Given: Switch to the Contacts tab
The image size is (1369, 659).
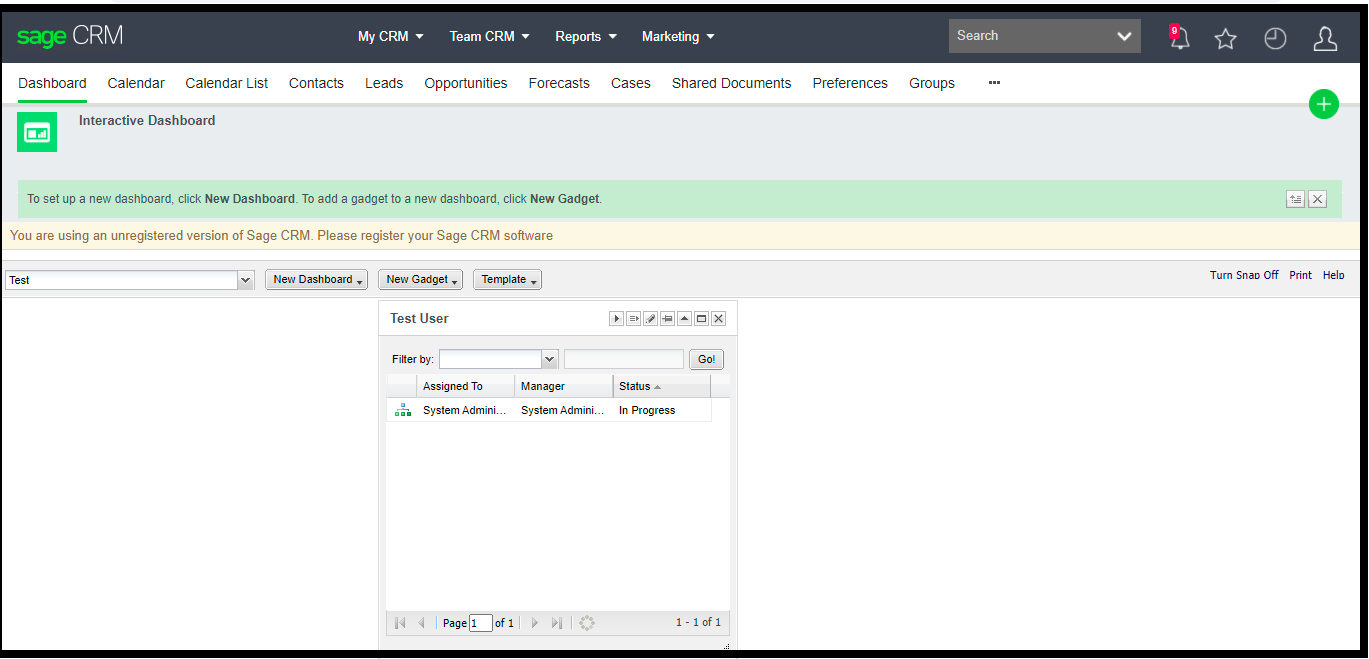Looking at the screenshot, I should 316,83.
